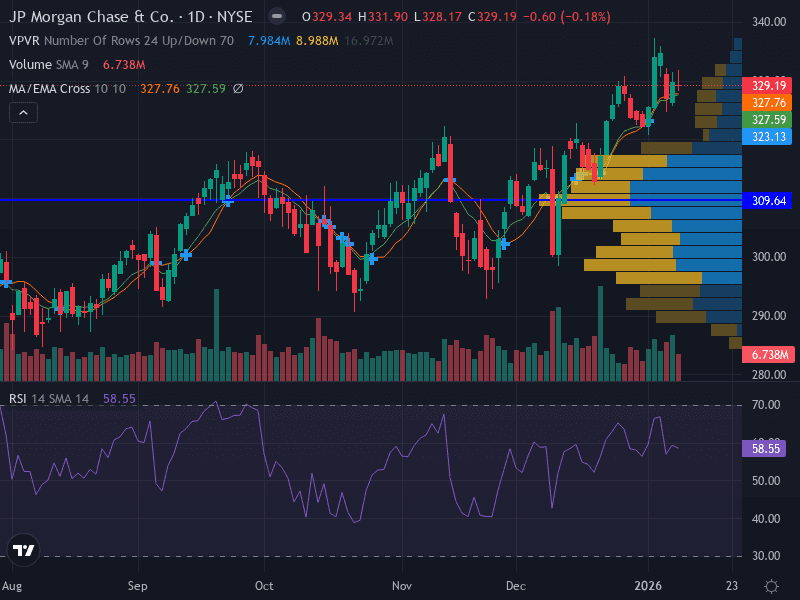800x600 pixels.
Task: Click the Sep label on the time axis
Action: 138,586
